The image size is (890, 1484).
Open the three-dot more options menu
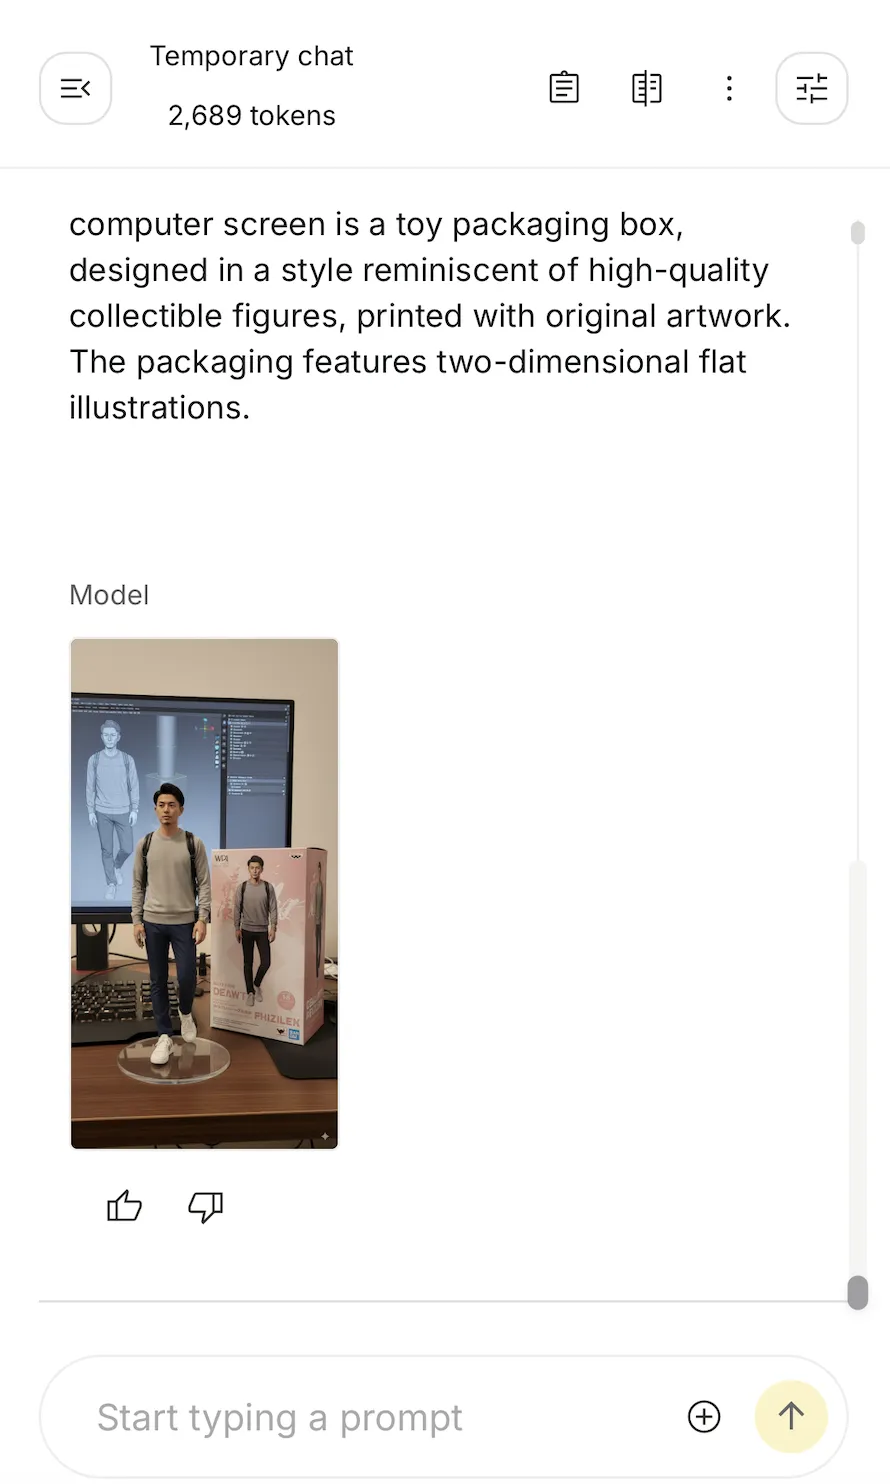point(729,88)
